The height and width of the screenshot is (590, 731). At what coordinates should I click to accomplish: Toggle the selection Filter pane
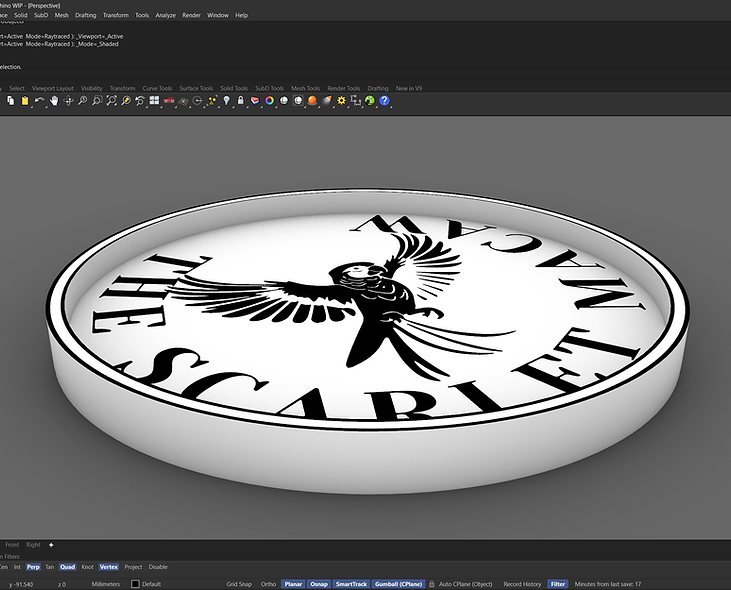(x=558, y=584)
